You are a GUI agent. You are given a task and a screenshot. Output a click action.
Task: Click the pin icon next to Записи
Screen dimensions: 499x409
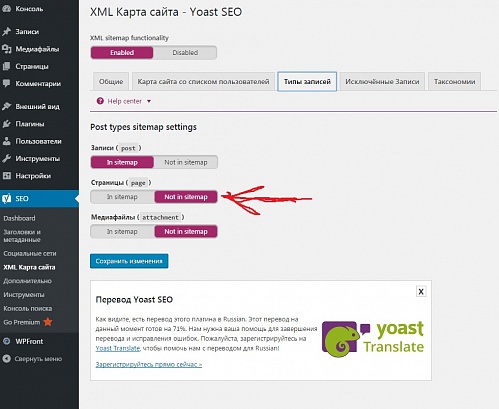[x=6, y=32]
